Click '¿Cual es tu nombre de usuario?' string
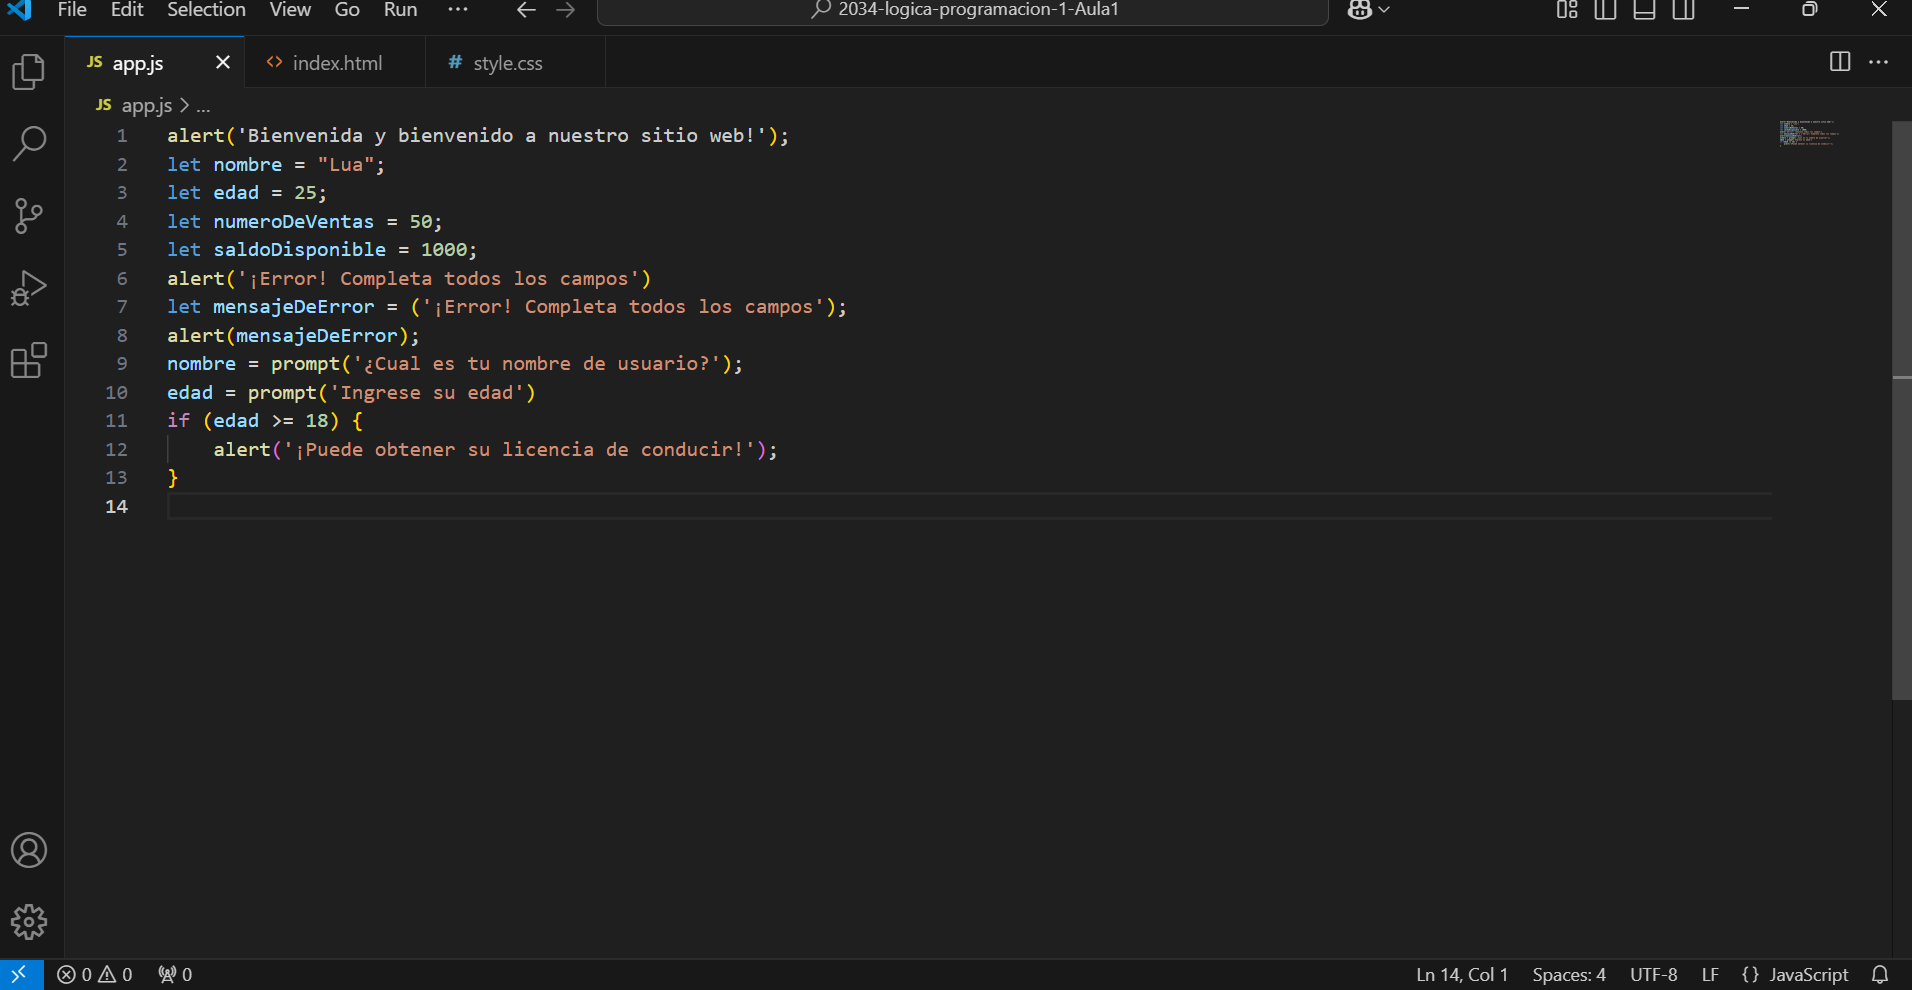Screen dimensions: 1912x990 click(x=536, y=364)
